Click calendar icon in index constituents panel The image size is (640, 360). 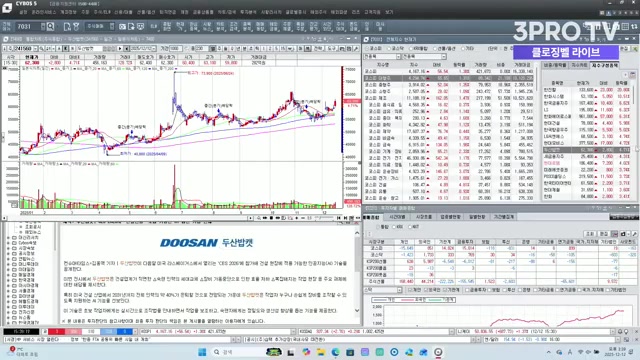(x=632, y=75)
